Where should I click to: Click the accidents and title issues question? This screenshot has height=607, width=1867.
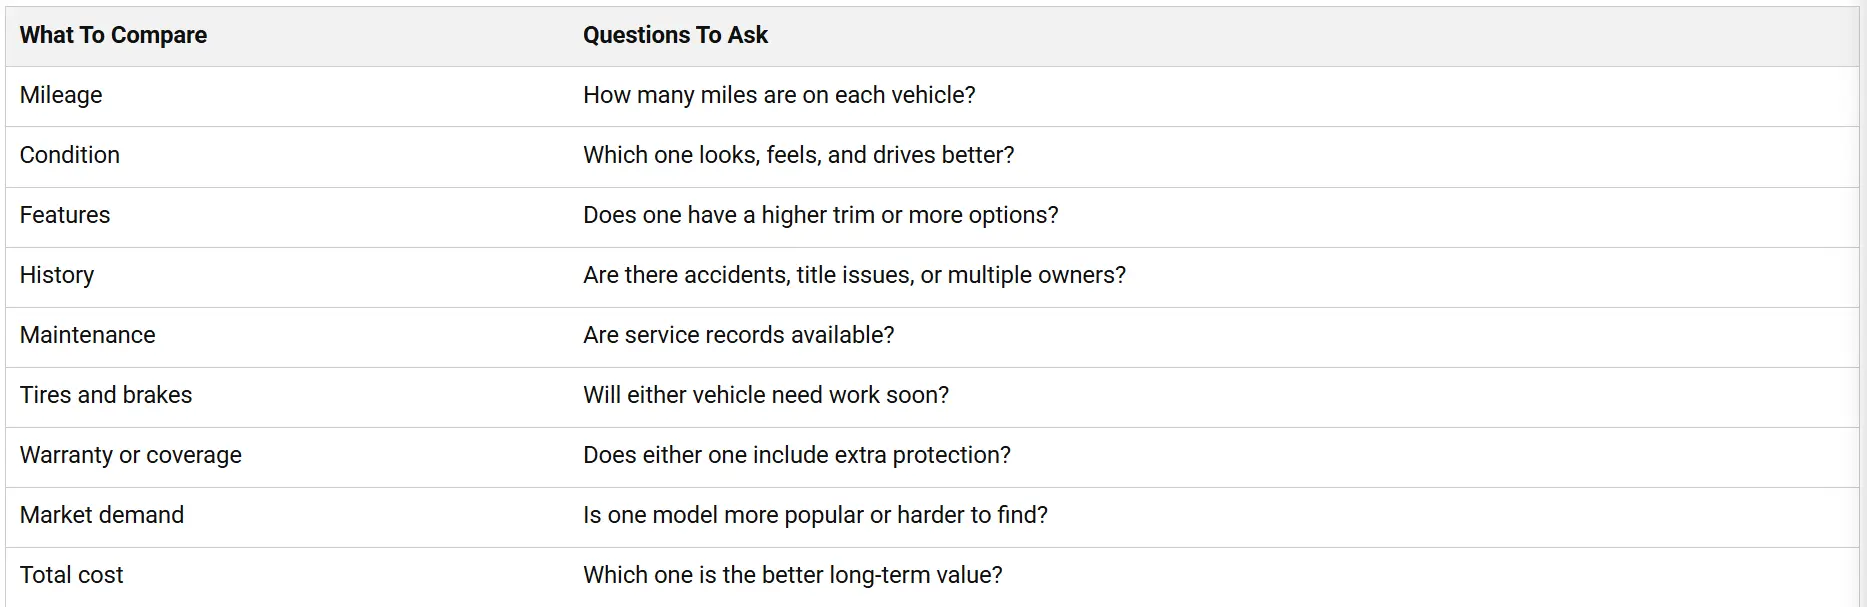click(854, 275)
